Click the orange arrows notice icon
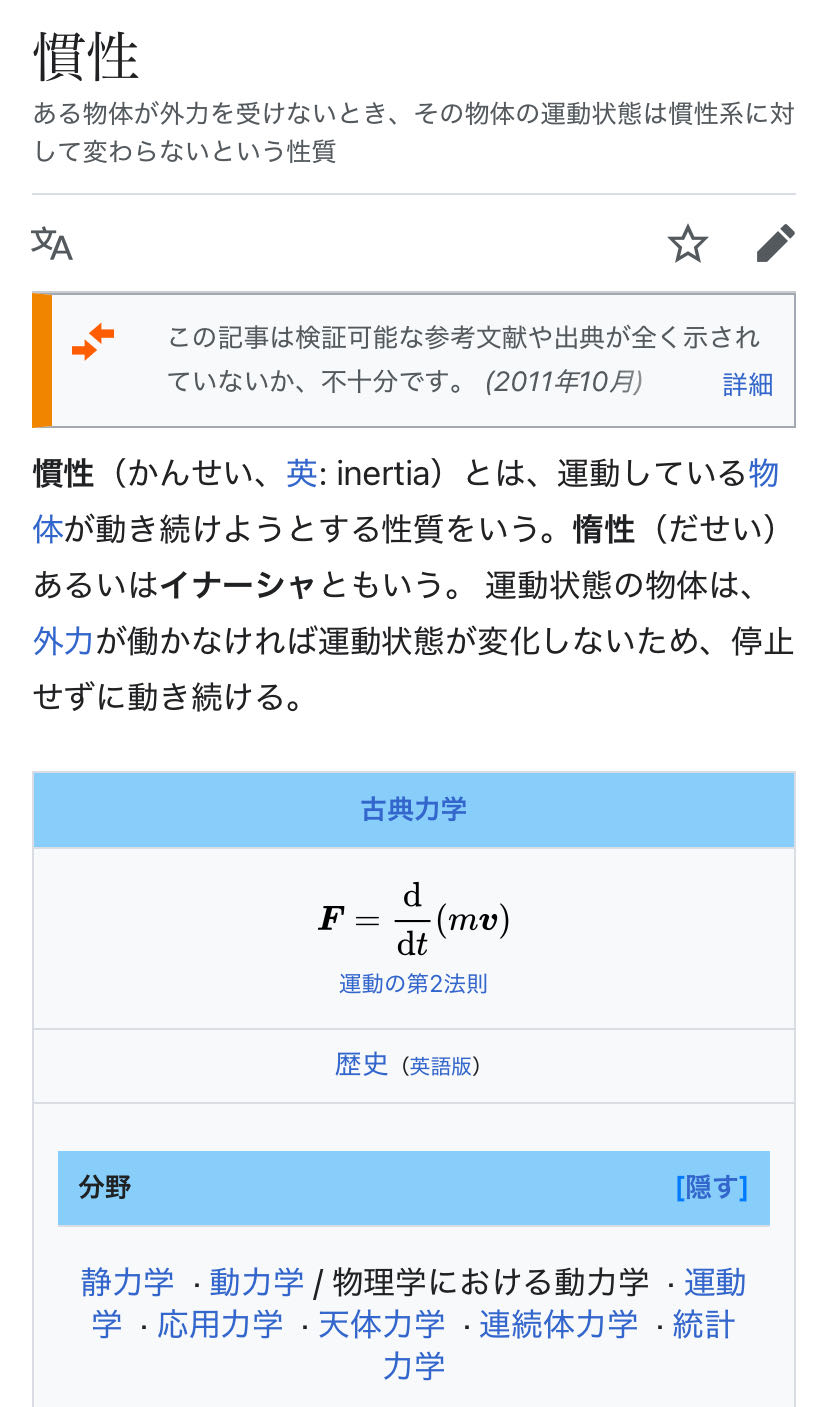 93,343
